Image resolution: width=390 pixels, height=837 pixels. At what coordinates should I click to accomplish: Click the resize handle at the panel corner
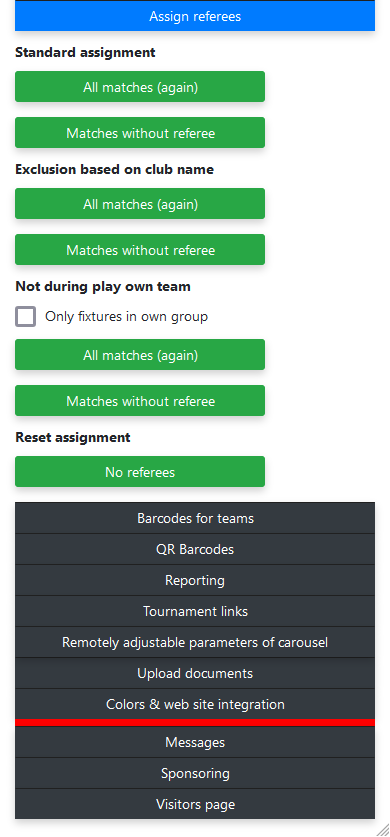coord(383,830)
